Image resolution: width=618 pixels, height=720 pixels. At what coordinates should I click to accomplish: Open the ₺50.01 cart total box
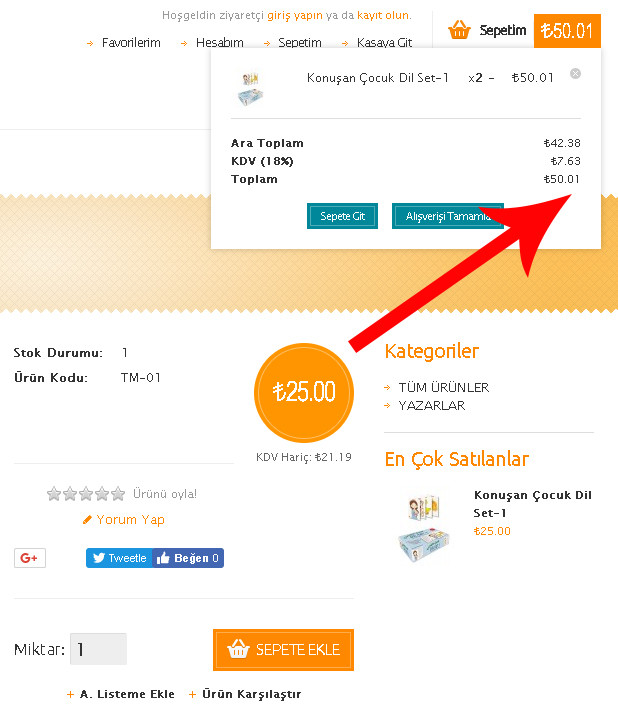tap(567, 31)
